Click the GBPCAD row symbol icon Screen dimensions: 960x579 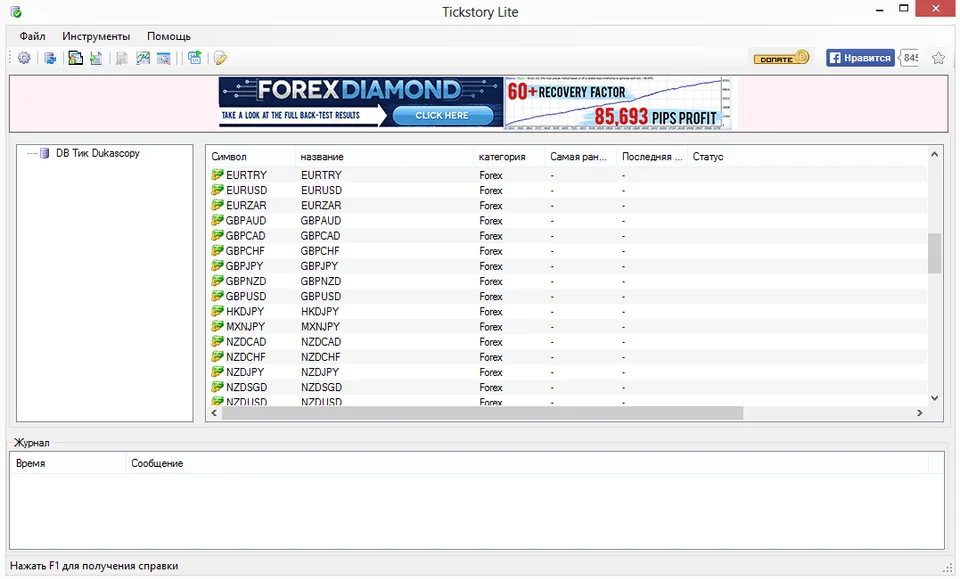pos(217,236)
